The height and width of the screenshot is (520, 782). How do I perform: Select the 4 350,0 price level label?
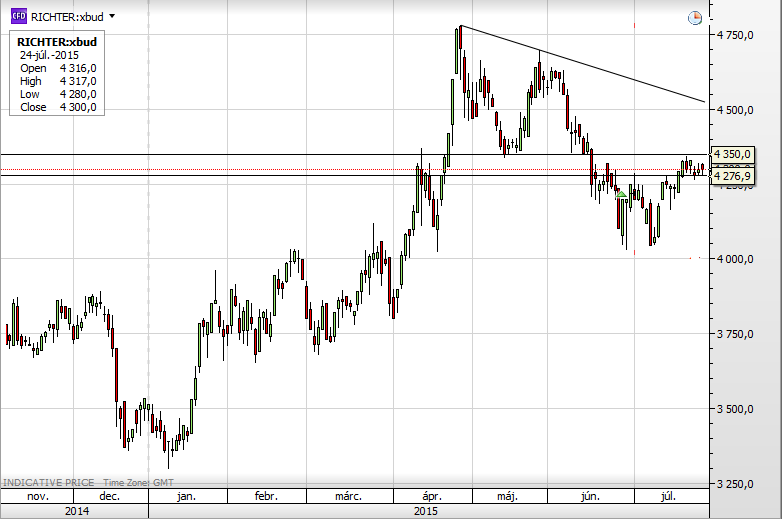[x=732, y=155]
